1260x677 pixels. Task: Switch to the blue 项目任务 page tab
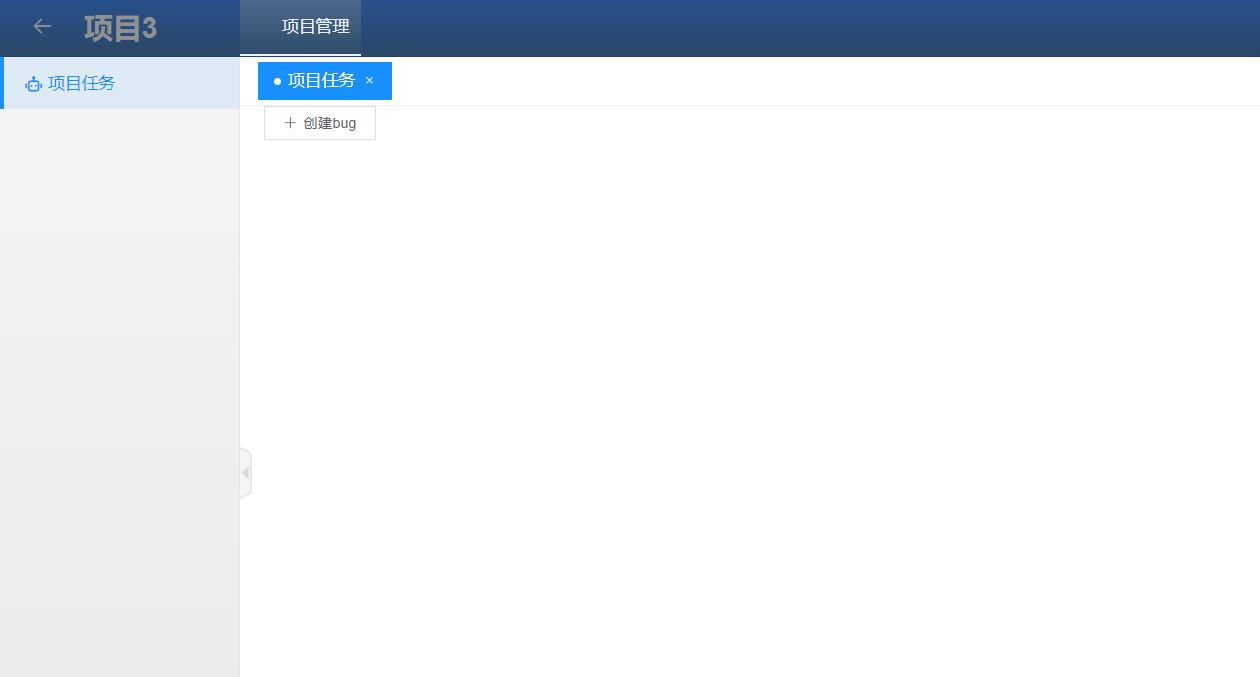point(325,81)
